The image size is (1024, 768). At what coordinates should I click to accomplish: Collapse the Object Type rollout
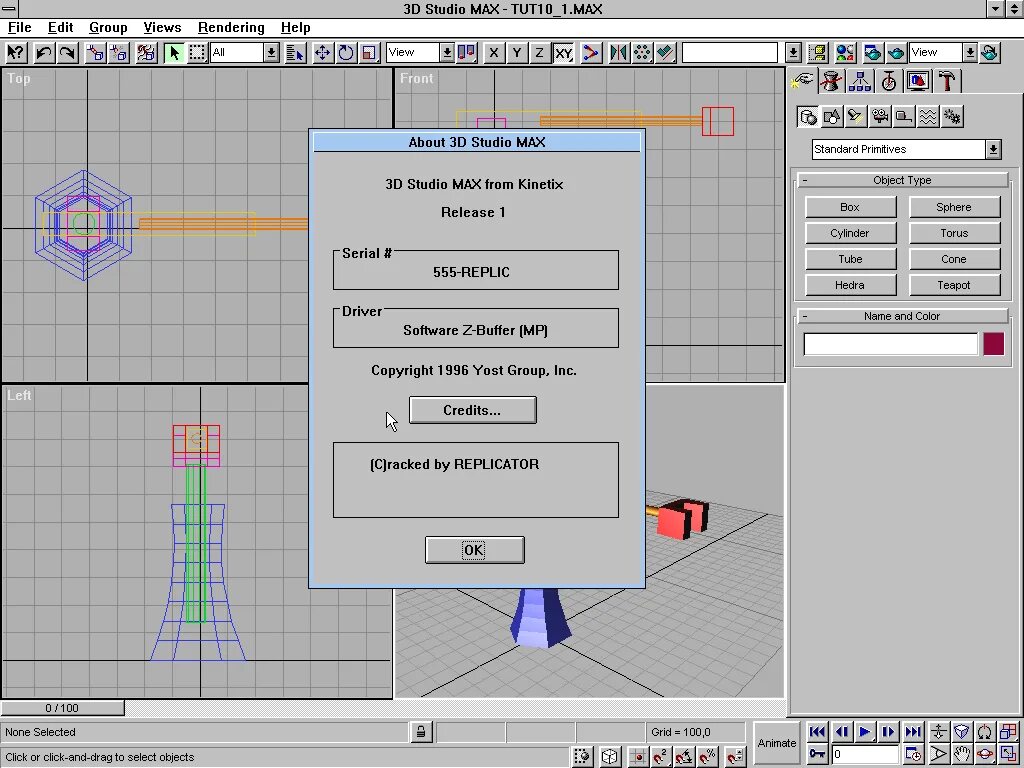903,180
